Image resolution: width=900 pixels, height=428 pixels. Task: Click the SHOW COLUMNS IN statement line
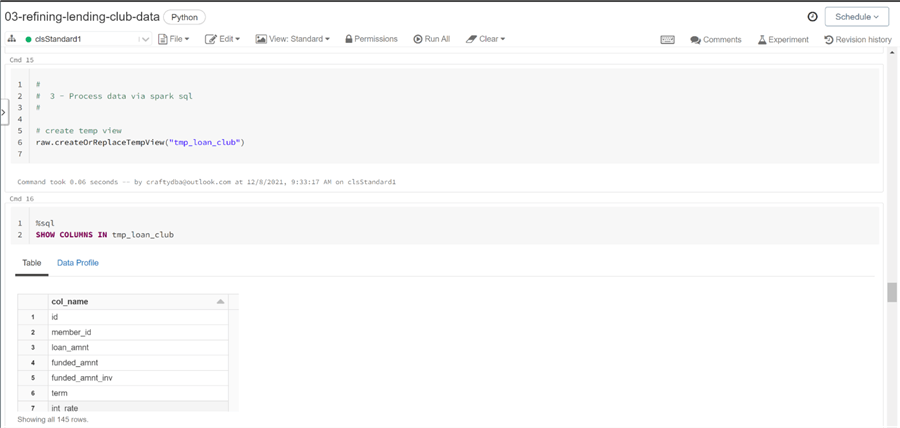(104, 235)
